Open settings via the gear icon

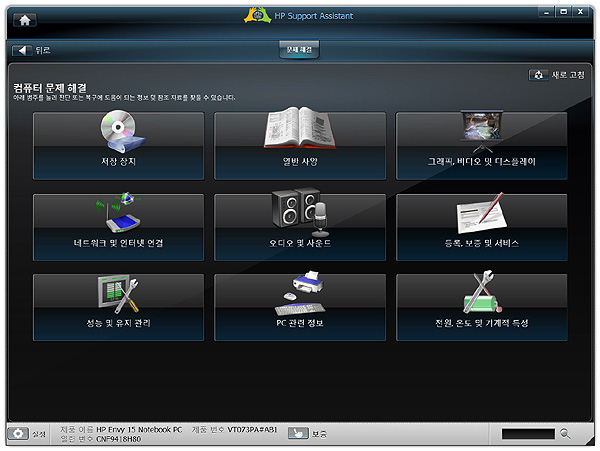coord(18,434)
